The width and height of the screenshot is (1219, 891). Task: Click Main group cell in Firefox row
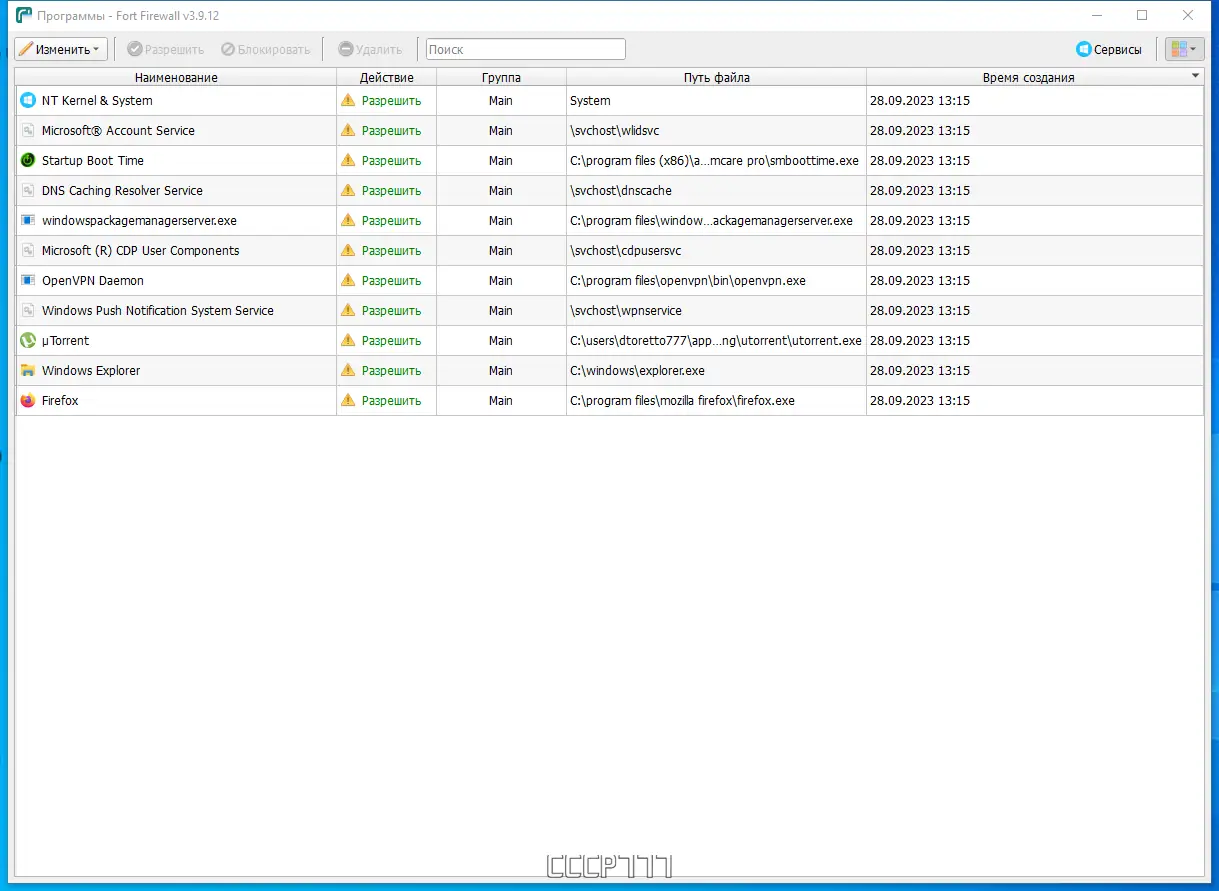[501, 400]
